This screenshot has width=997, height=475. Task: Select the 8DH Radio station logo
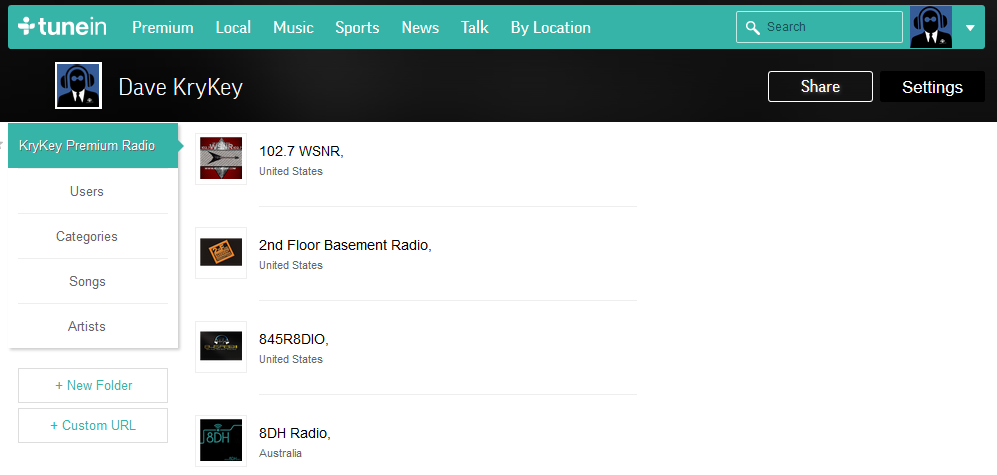221,441
